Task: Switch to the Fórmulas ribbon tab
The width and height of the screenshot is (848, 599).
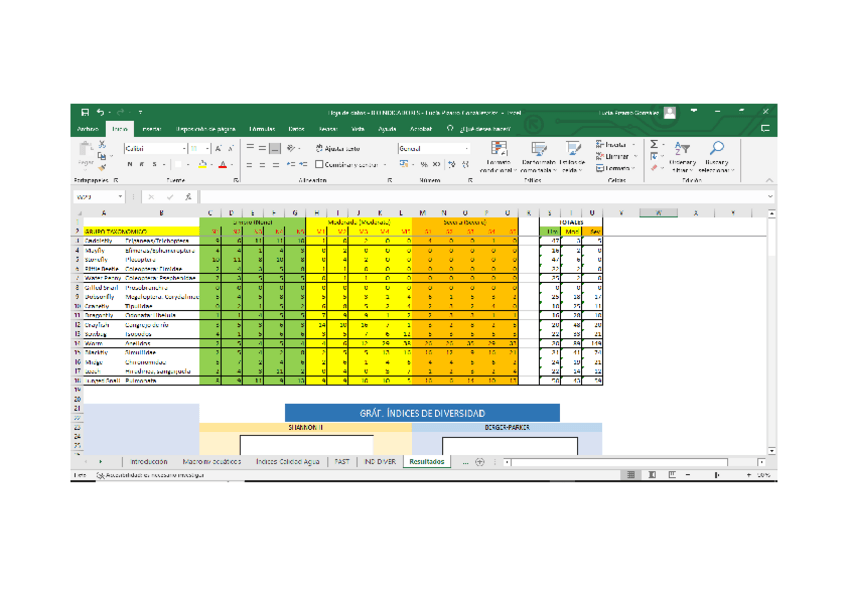Action: [x=262, y=129]
